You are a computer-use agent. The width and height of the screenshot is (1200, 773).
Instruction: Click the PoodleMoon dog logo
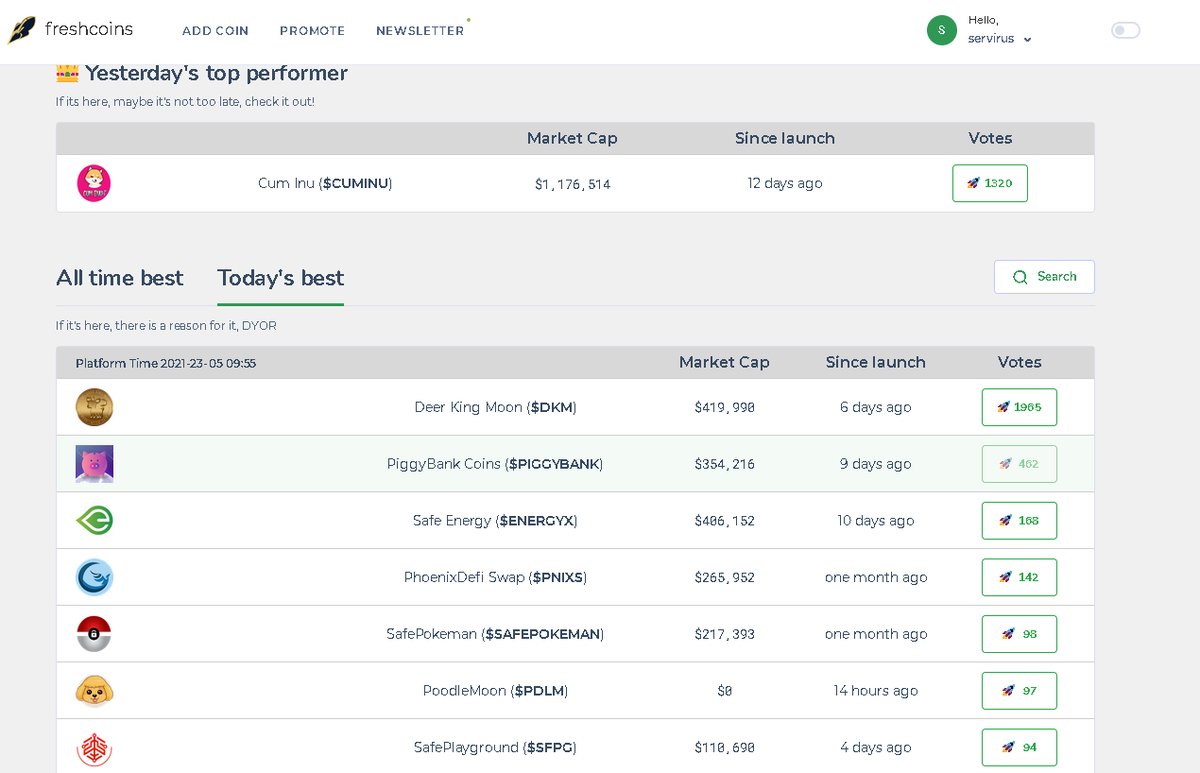coord(94,690)
